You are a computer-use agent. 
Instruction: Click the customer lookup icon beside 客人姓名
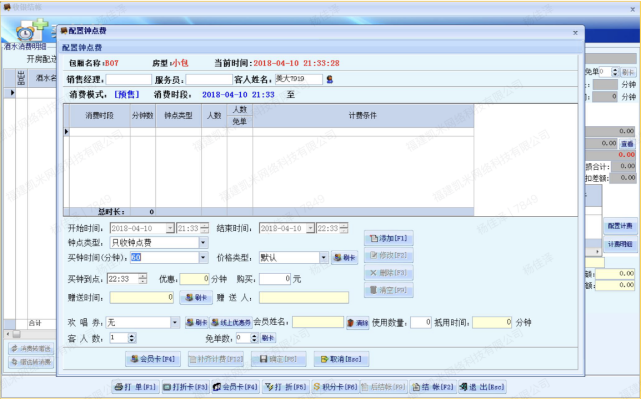[329, 79]
